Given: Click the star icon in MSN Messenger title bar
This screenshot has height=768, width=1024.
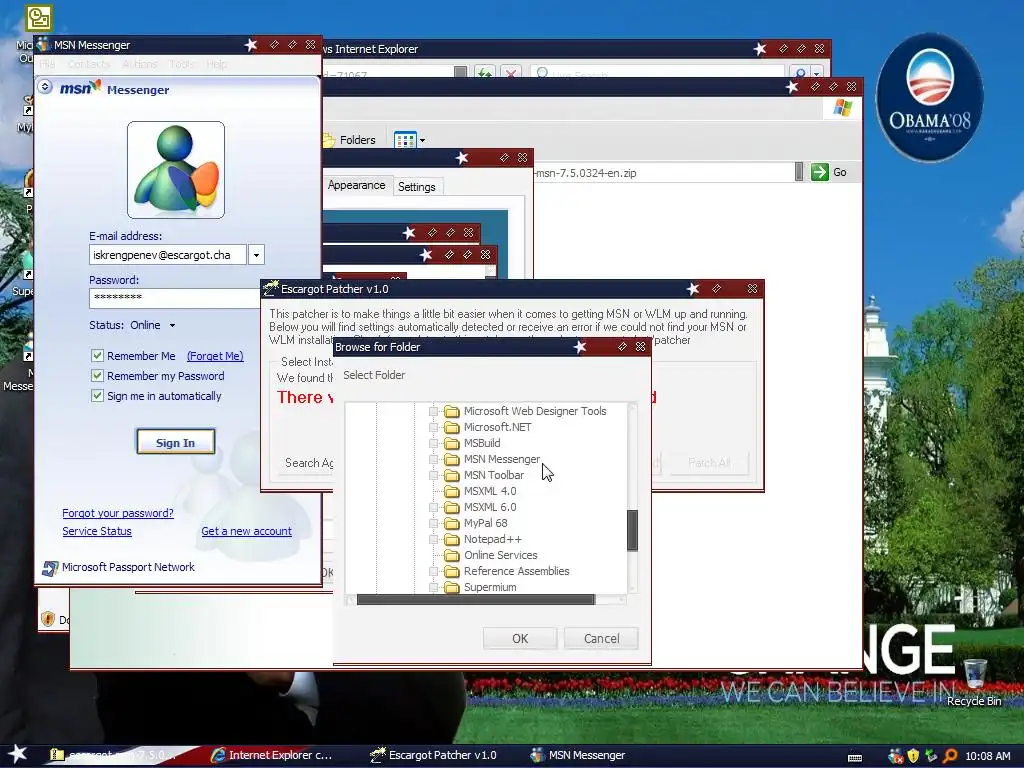Looking at the screenshot, I should point(251,44).
